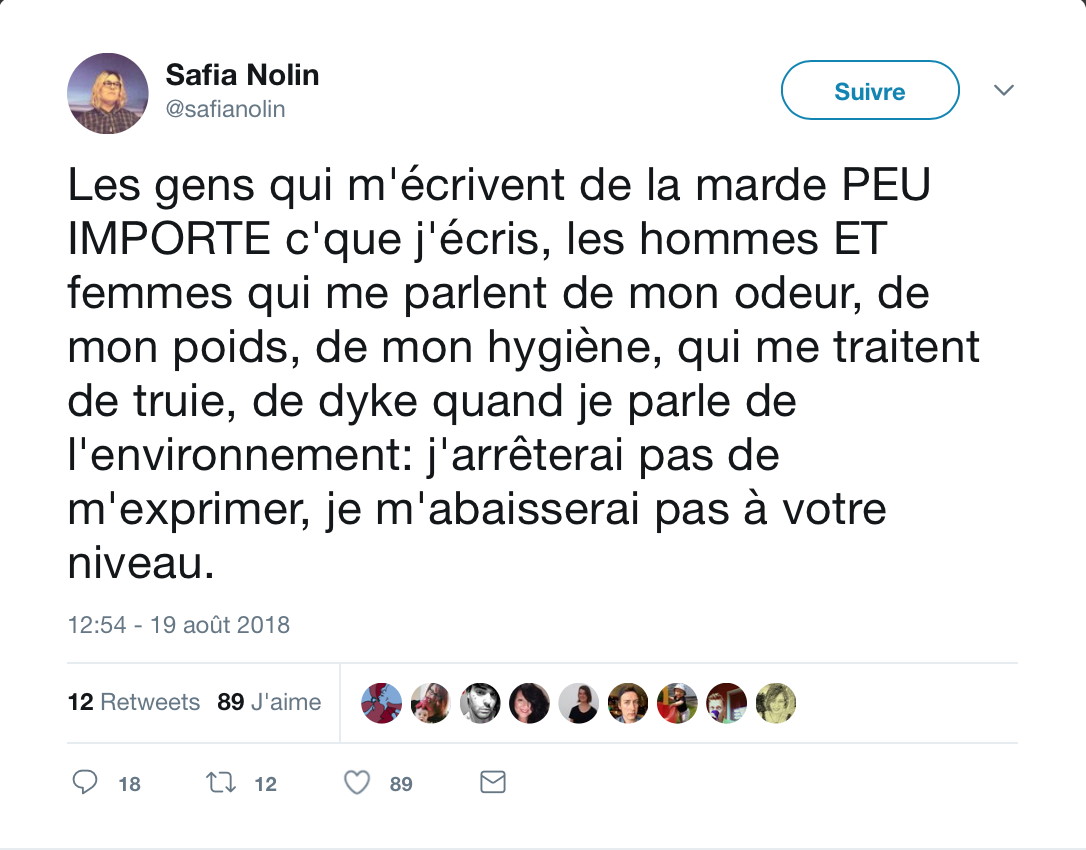Screen dimensions: 1086x850
Task: Open the 89 J'aime list
Action: point(269,702)
